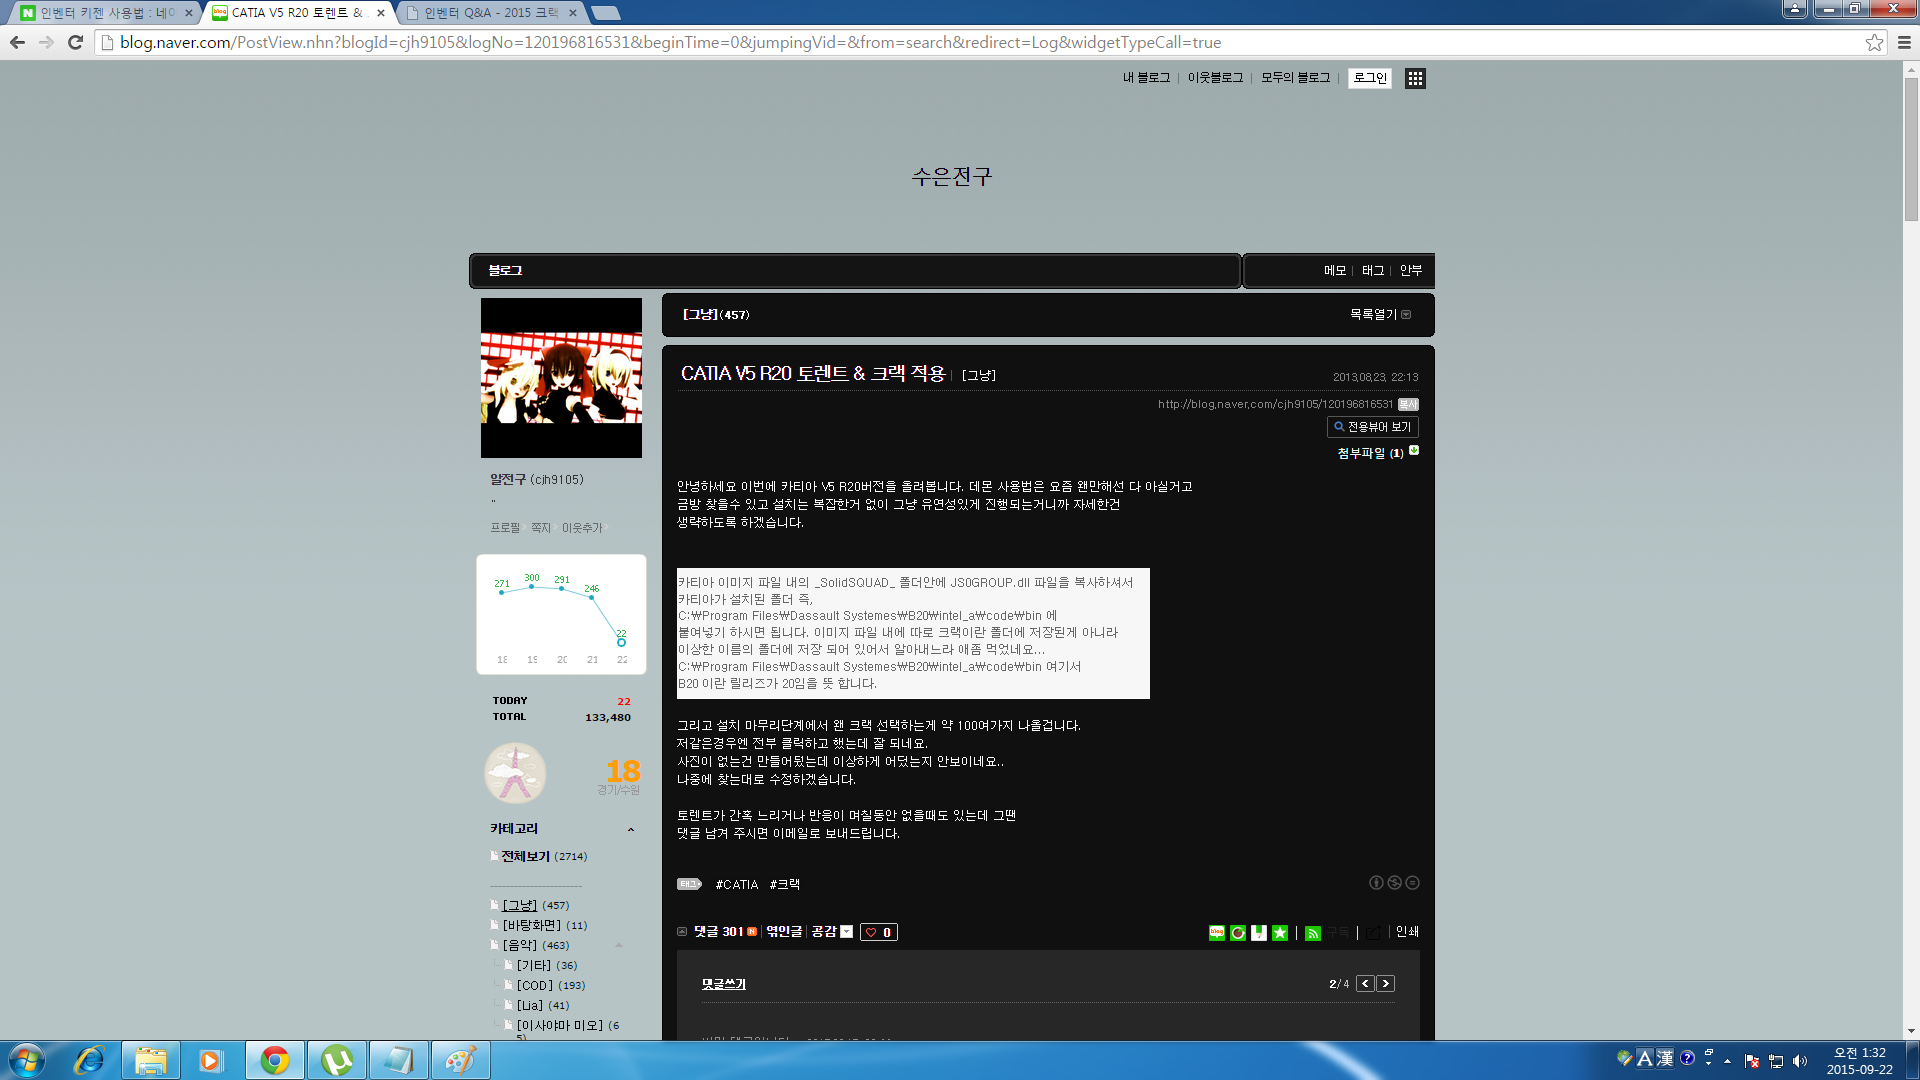Share the post to Naver Blog icon
The image size is (1920, 1080).
[x=1217, y=932]
